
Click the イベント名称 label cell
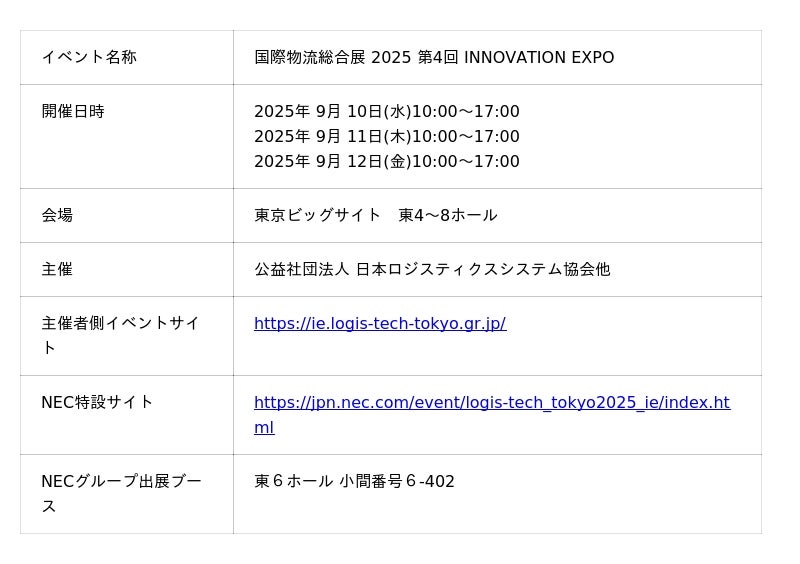tap(89, 58)
